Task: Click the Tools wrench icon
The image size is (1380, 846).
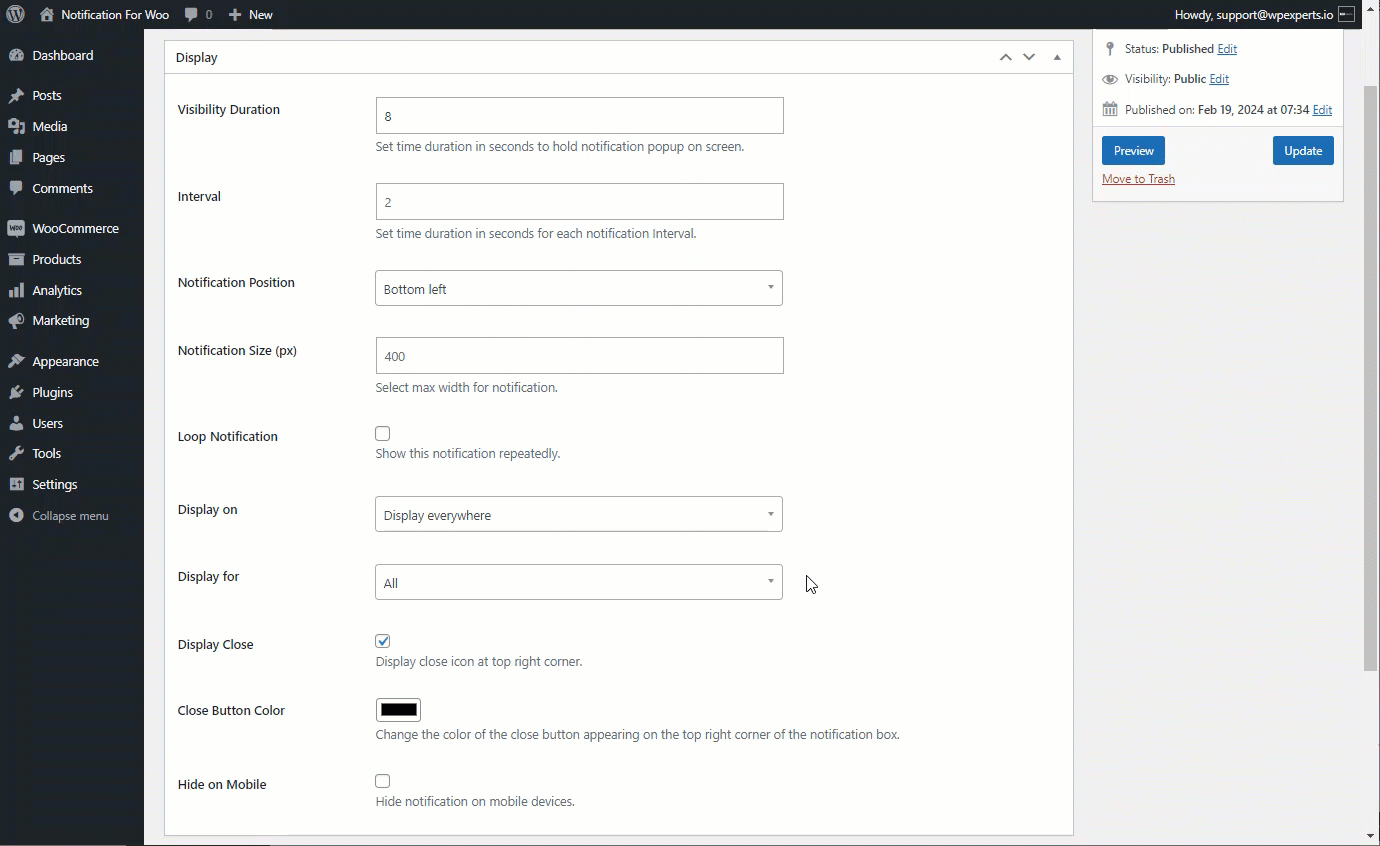Action: click(x=16, y=453)
